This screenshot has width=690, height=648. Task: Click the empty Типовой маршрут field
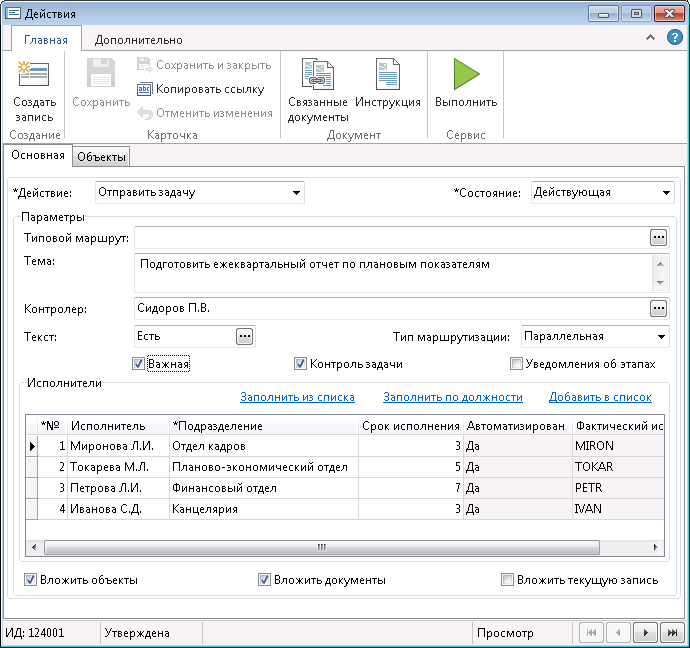[392, 238]
